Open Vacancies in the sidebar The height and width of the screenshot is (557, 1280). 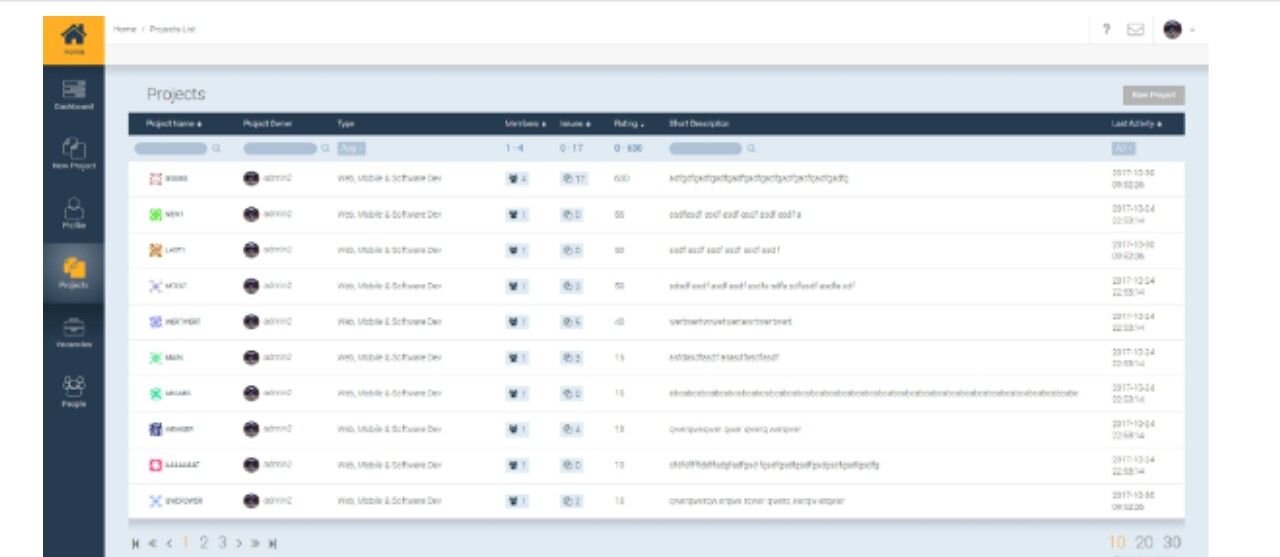coord(73,333)
